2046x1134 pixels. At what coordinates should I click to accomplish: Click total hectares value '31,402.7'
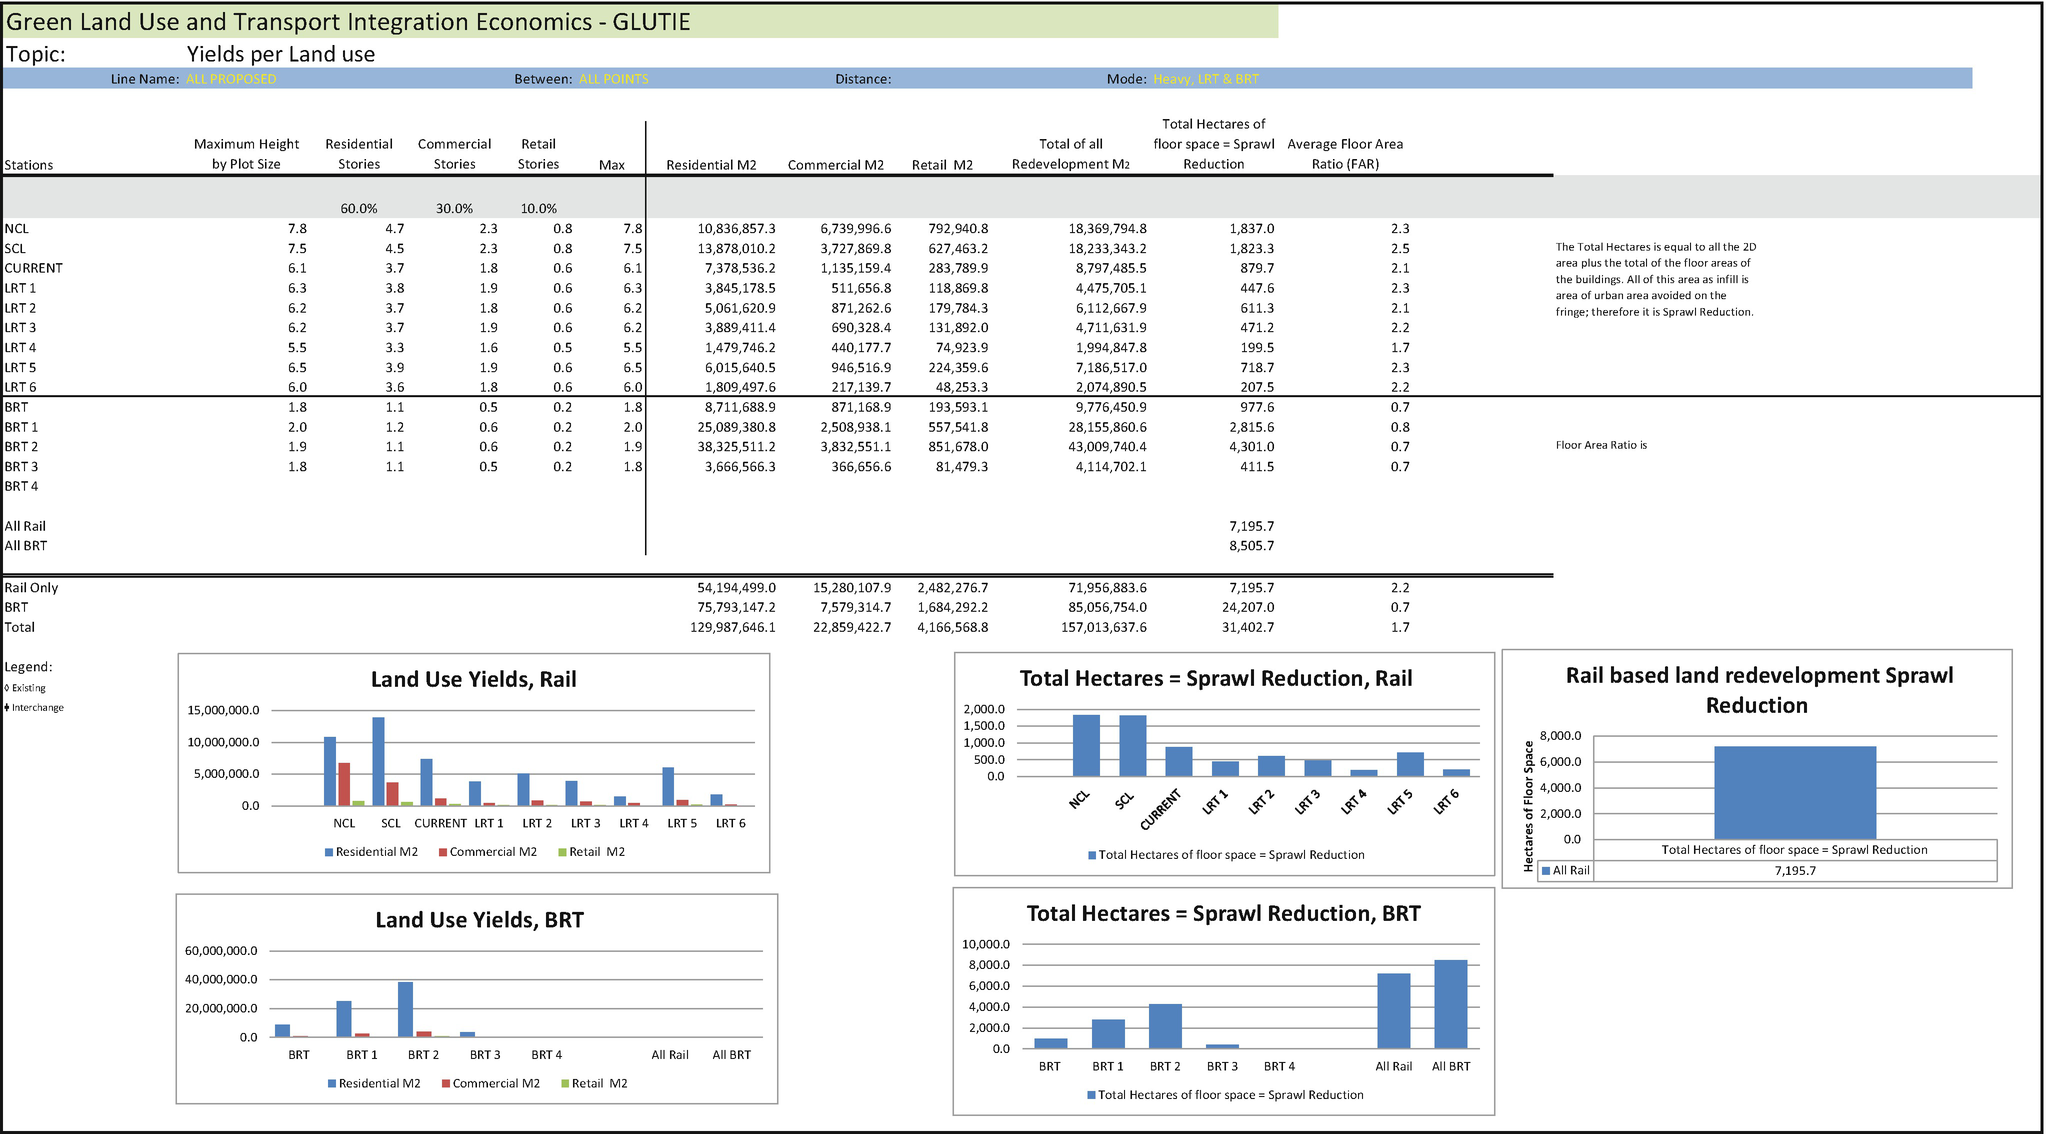(x=1248, y=627)
